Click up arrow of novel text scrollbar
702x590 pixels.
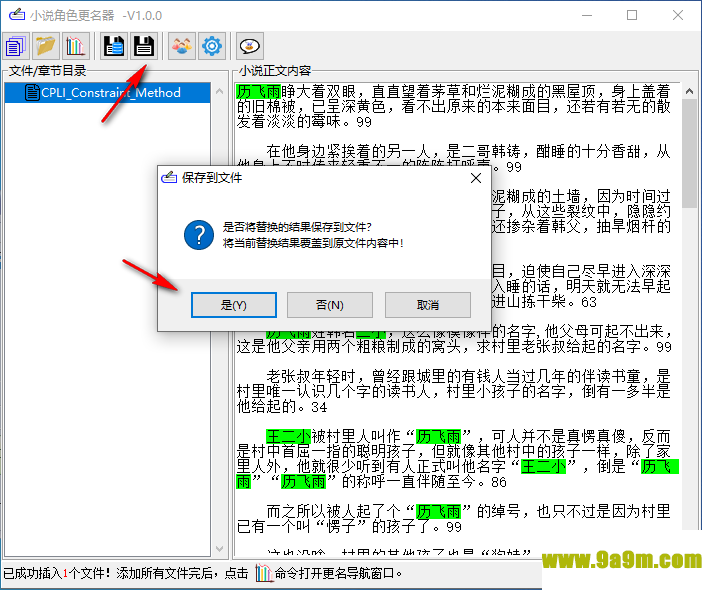(690, 91)
